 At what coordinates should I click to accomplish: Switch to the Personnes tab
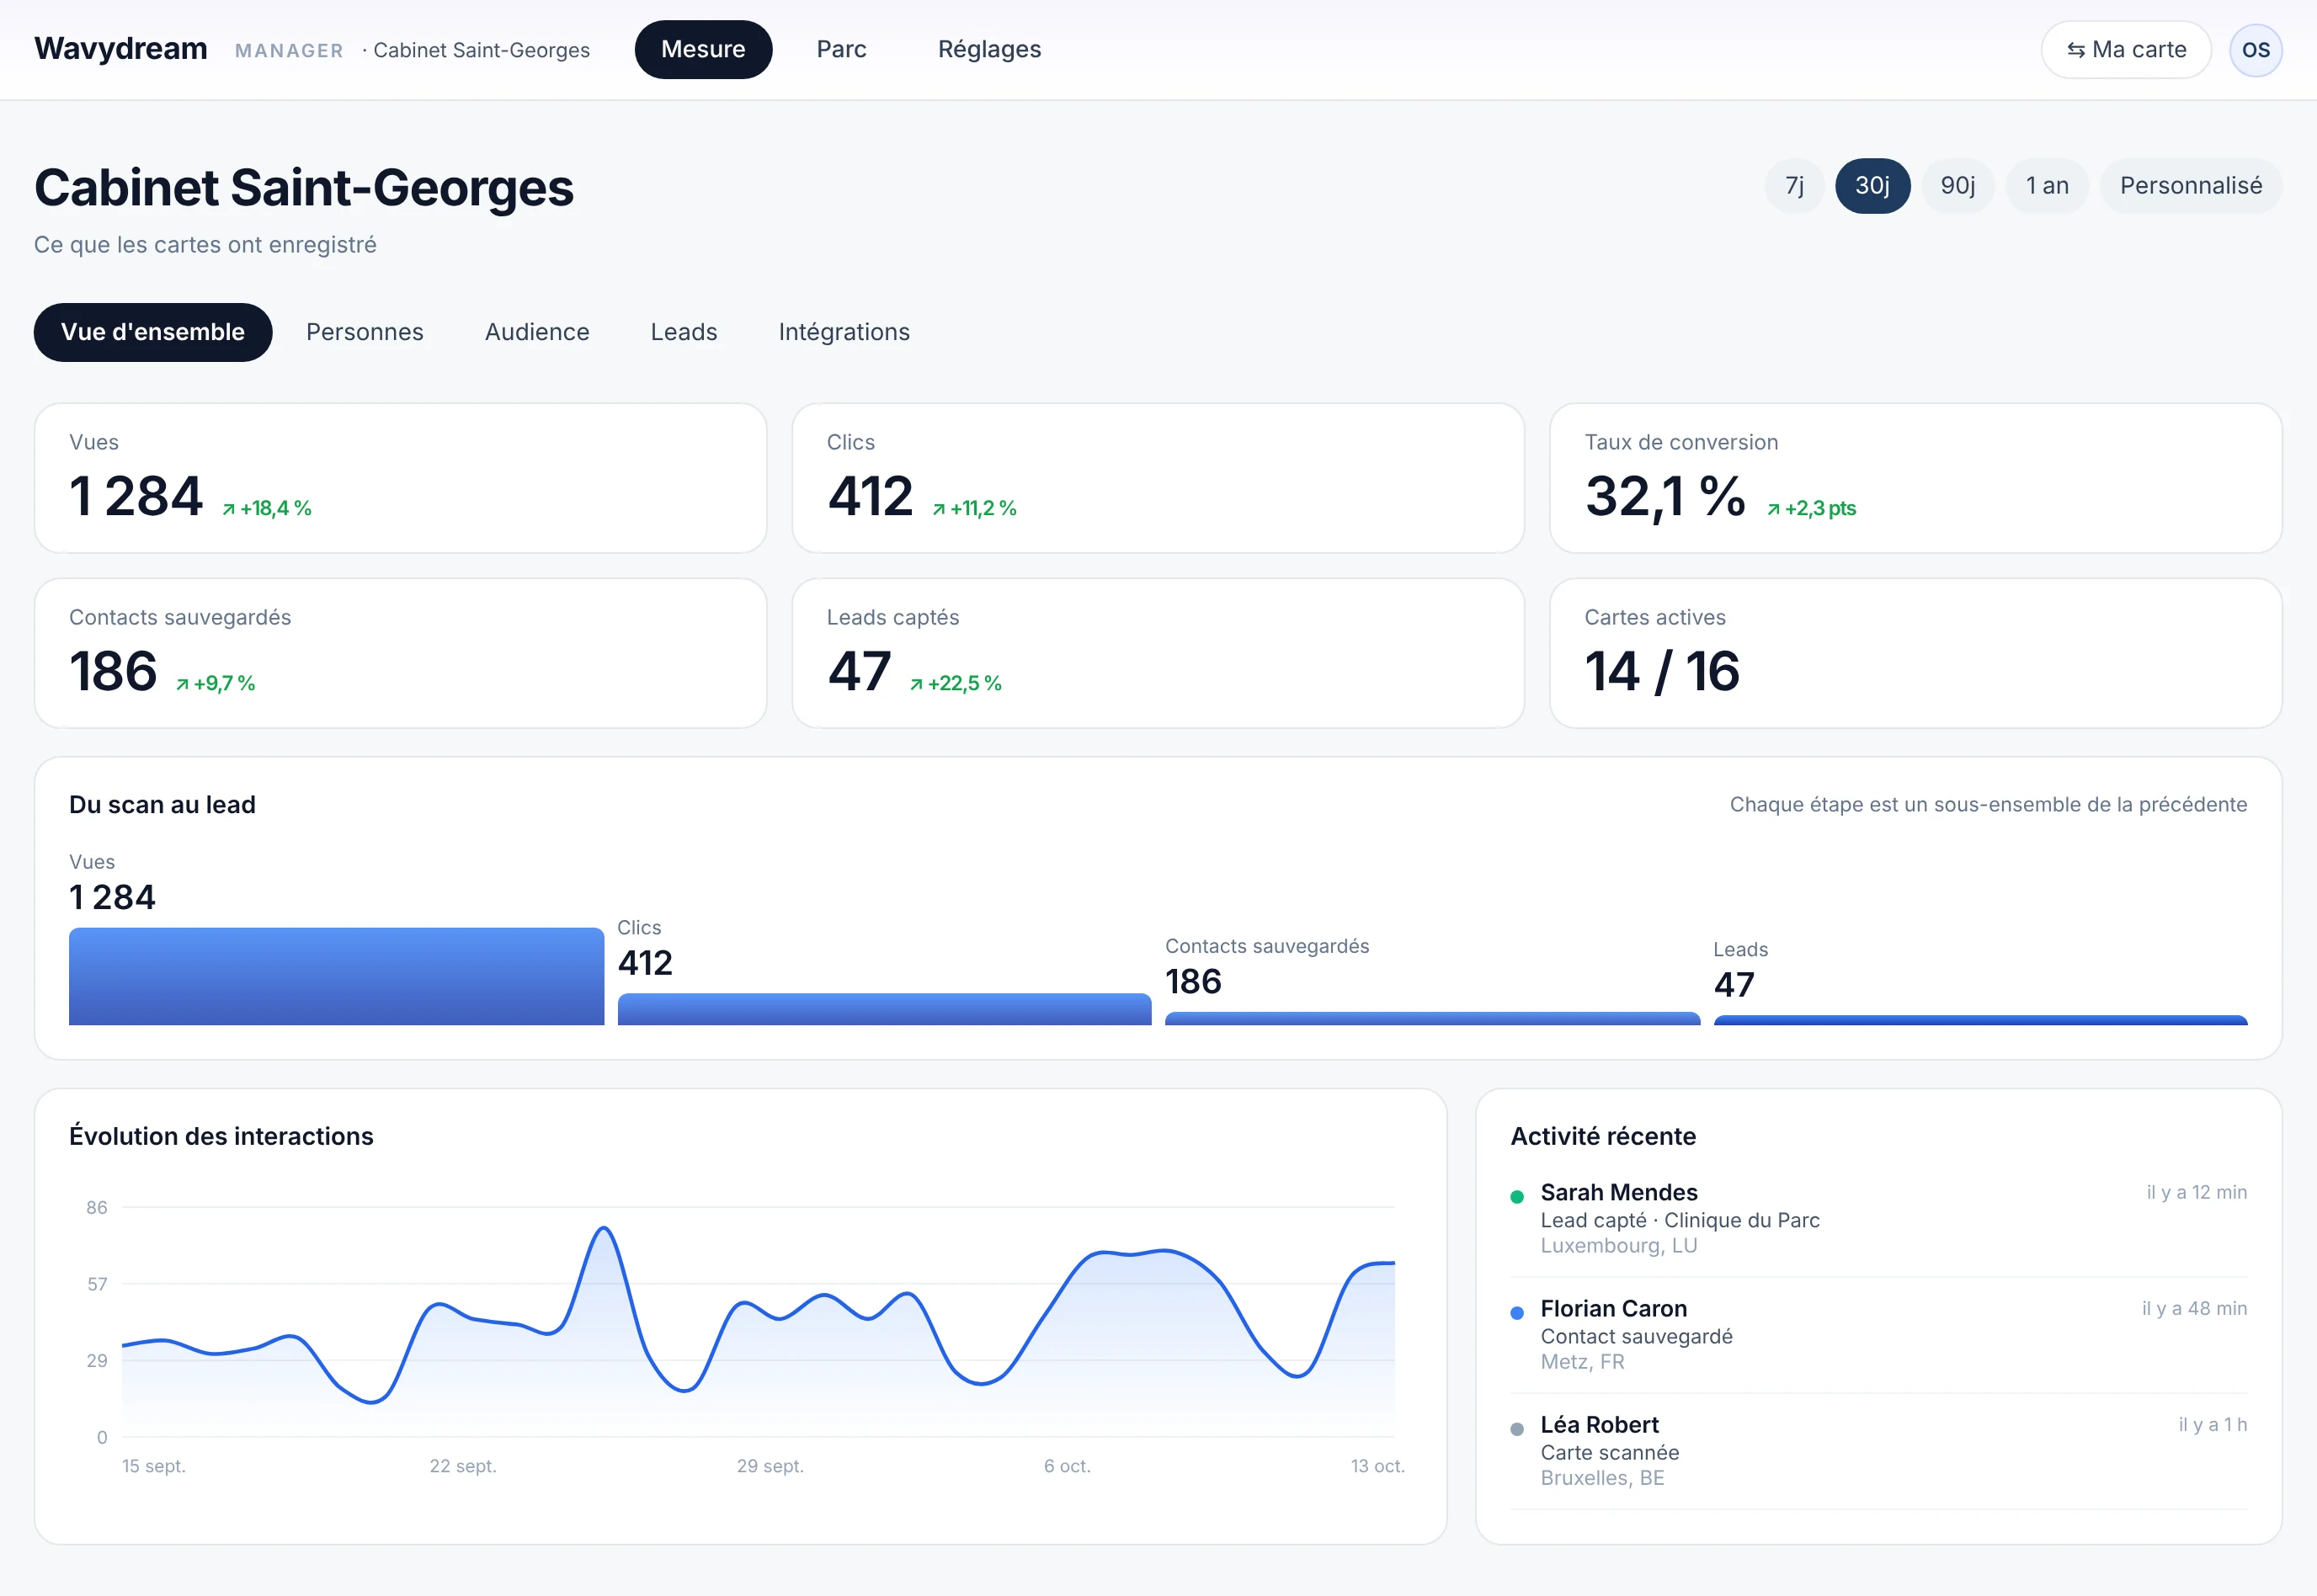[365, 332]
